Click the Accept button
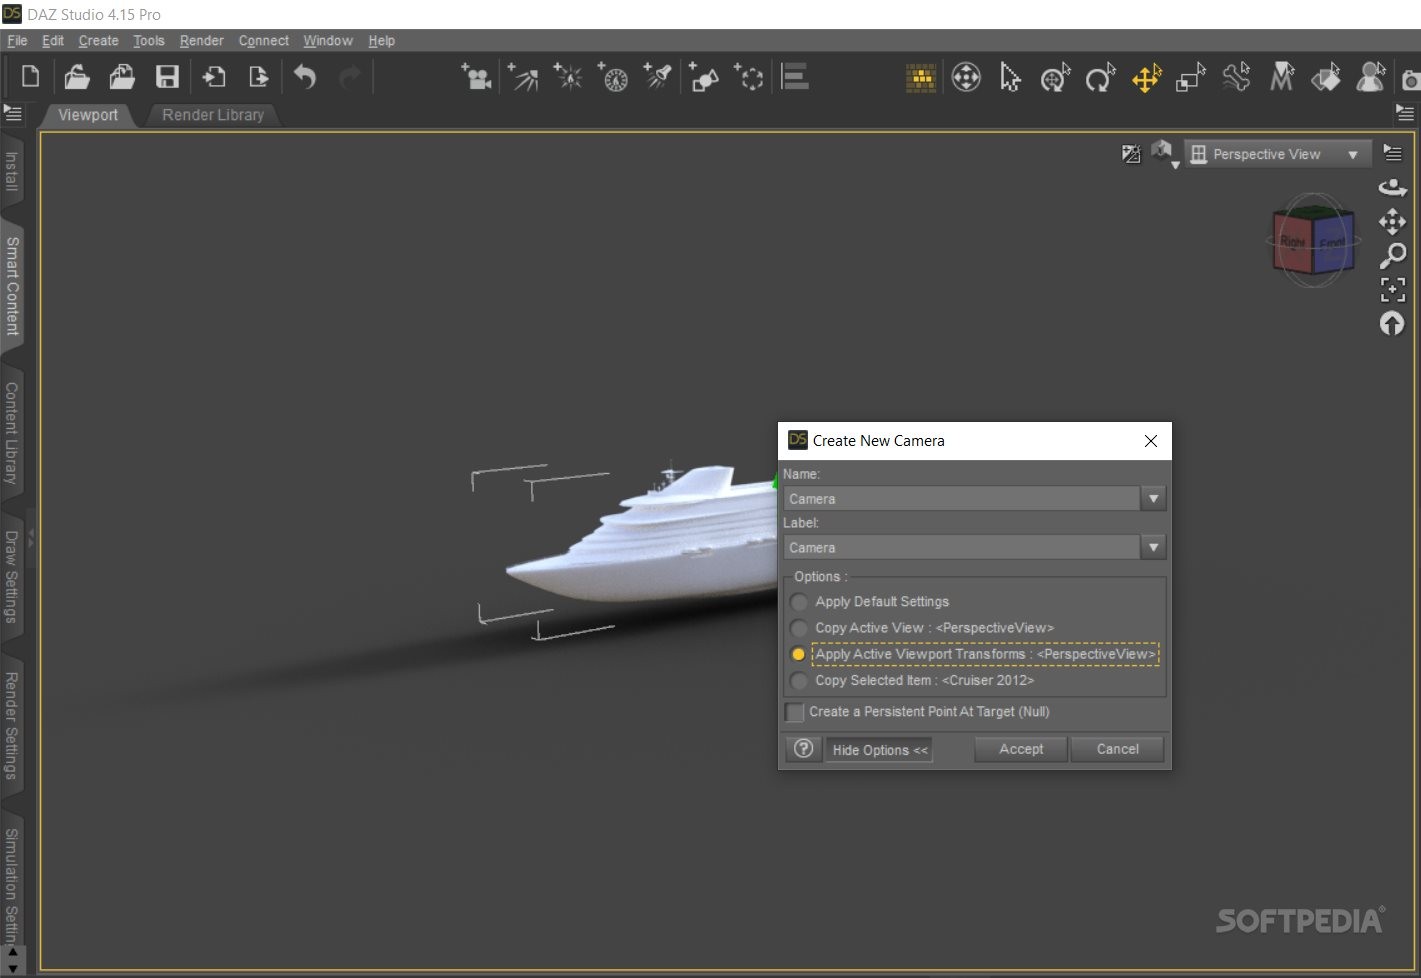Viewport: 1421px width, 978px height. 1021,749
